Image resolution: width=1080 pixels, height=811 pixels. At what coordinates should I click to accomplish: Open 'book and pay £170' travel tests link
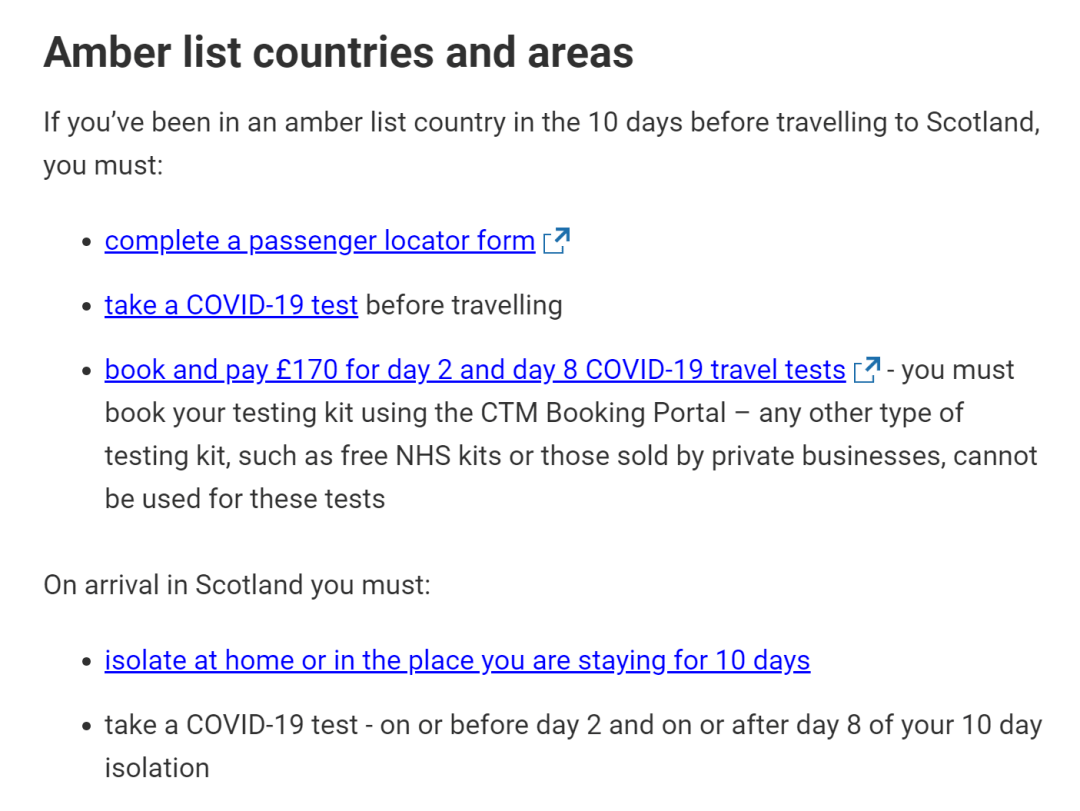pos(475,370)
